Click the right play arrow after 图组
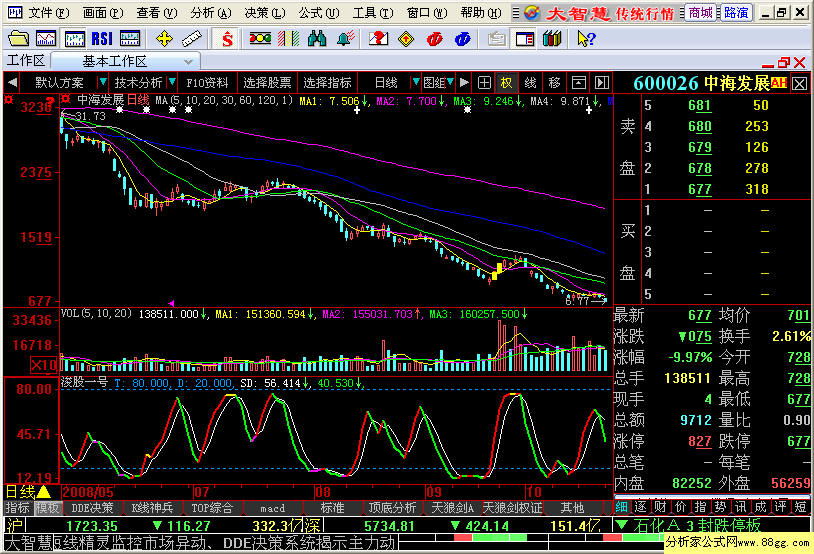The image size is (814, 554). tap(464, 83)
